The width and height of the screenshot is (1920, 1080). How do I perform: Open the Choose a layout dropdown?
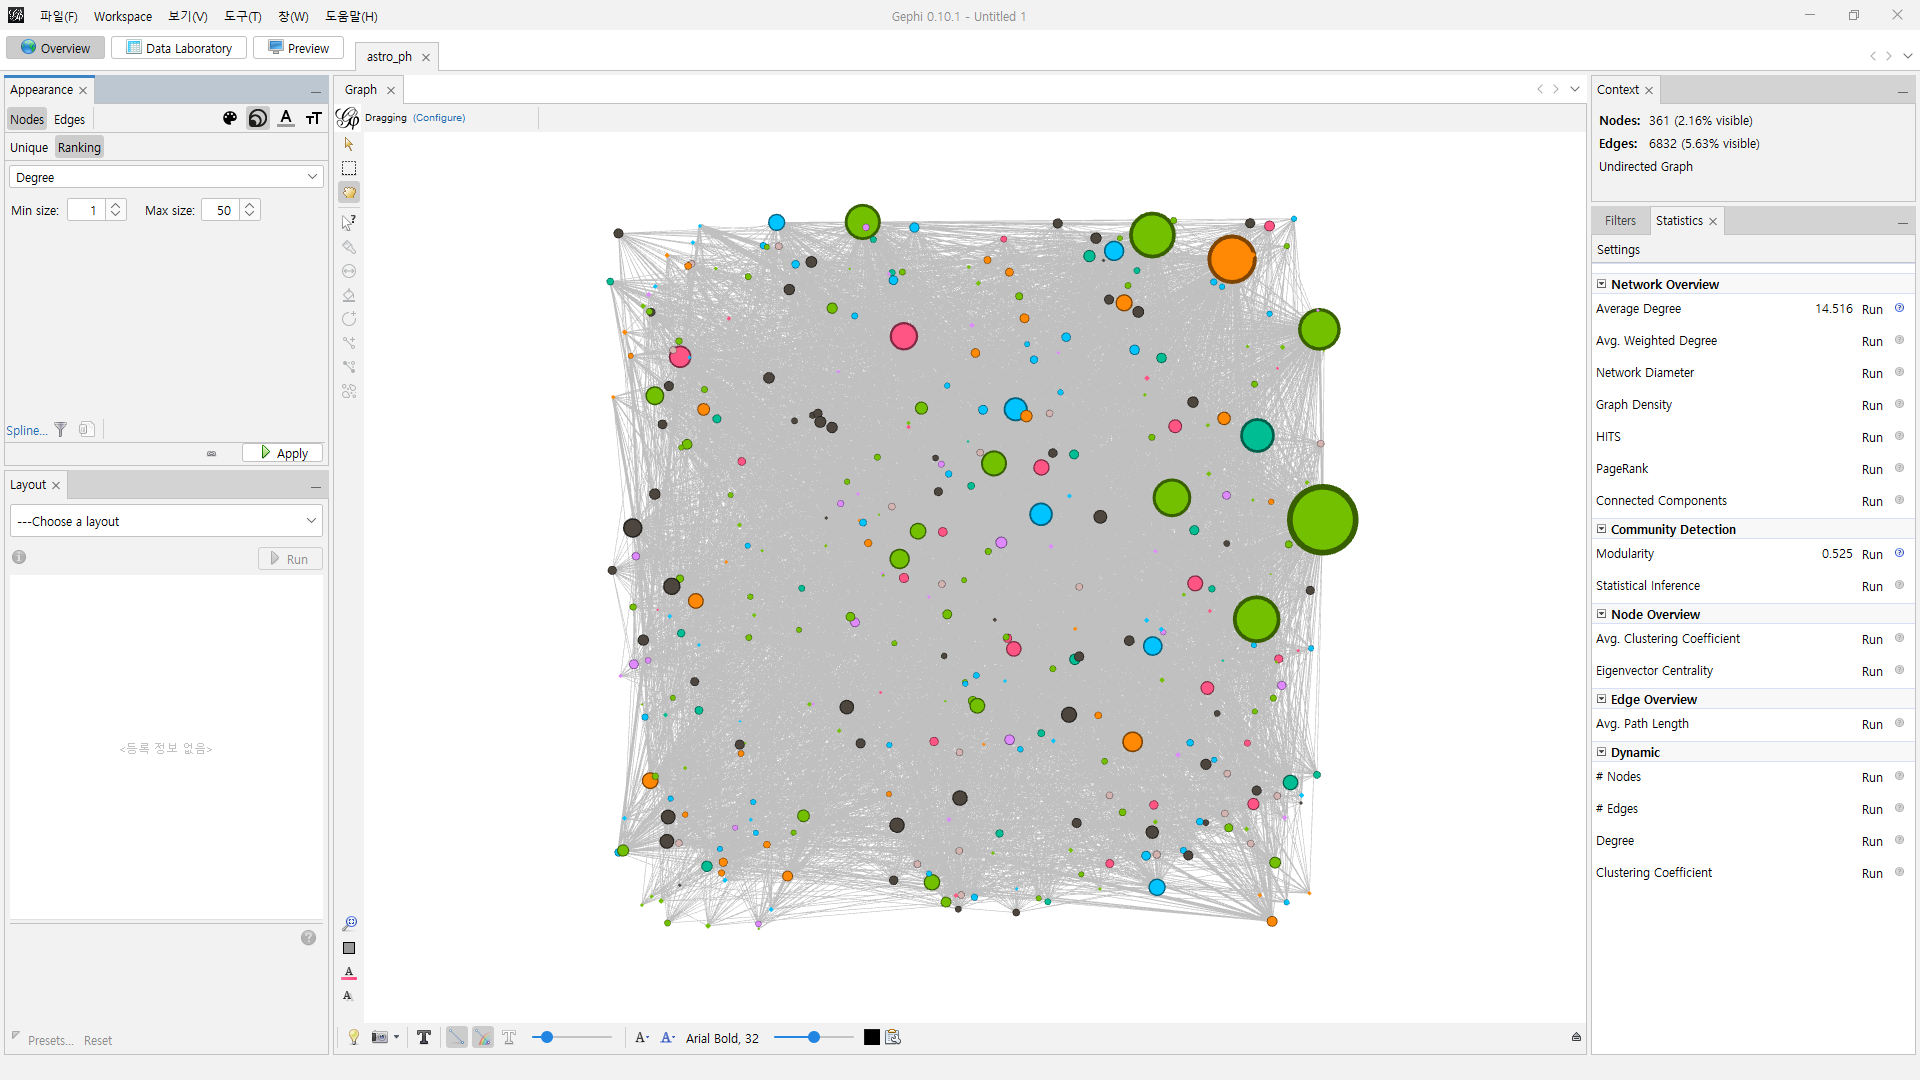166,521
